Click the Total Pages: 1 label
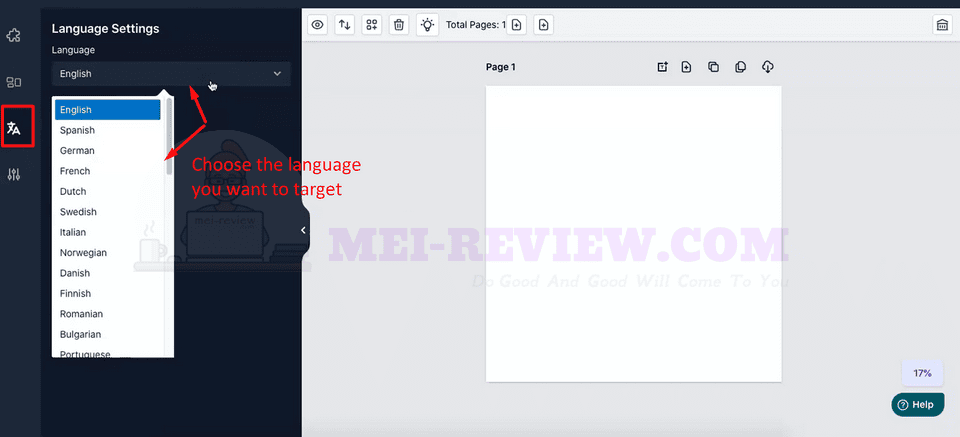This screenshot has height=437, width=960. click(476, 25)
